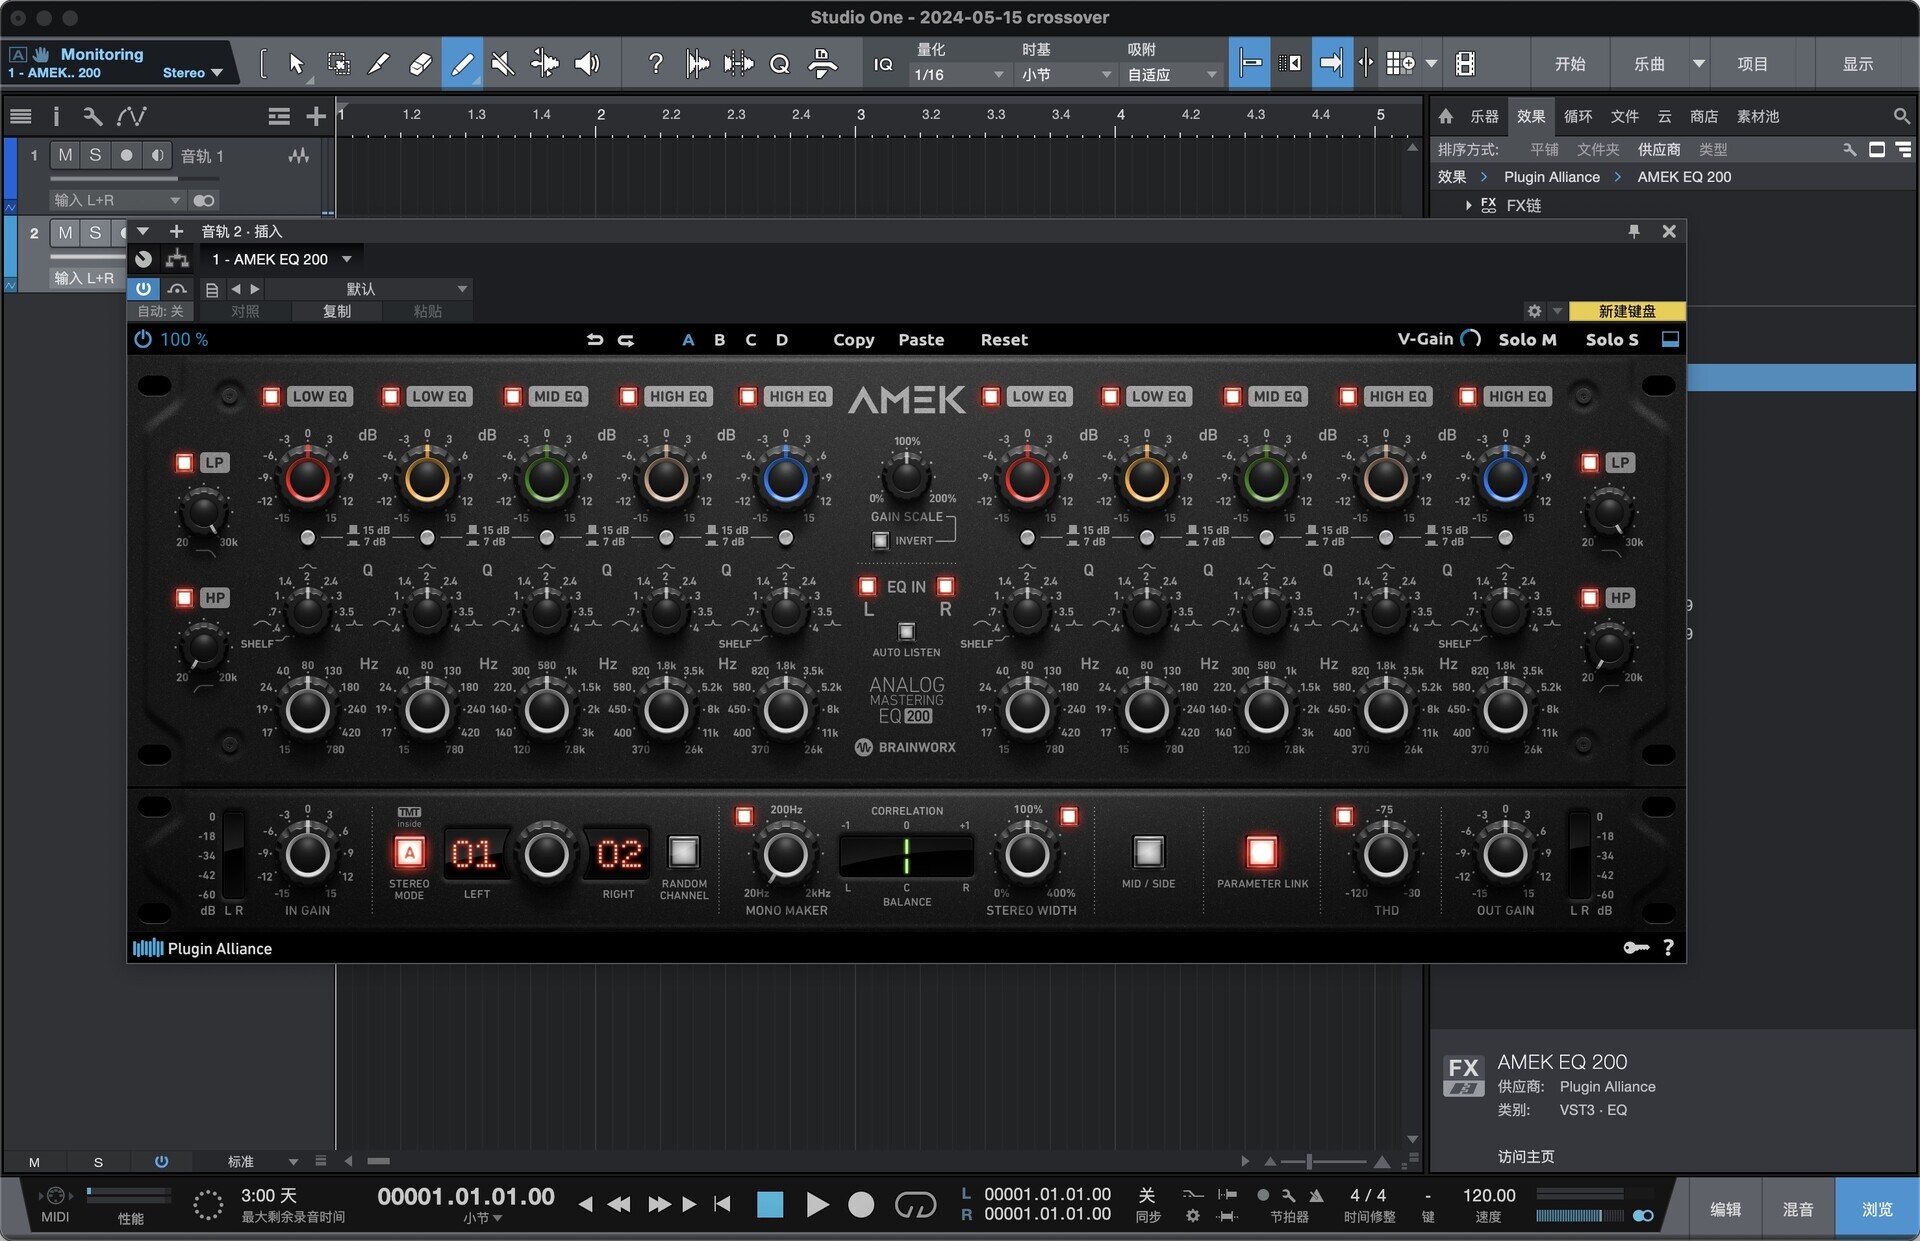
Task: Open plugin license key icon
Action: pos(1636,947)
